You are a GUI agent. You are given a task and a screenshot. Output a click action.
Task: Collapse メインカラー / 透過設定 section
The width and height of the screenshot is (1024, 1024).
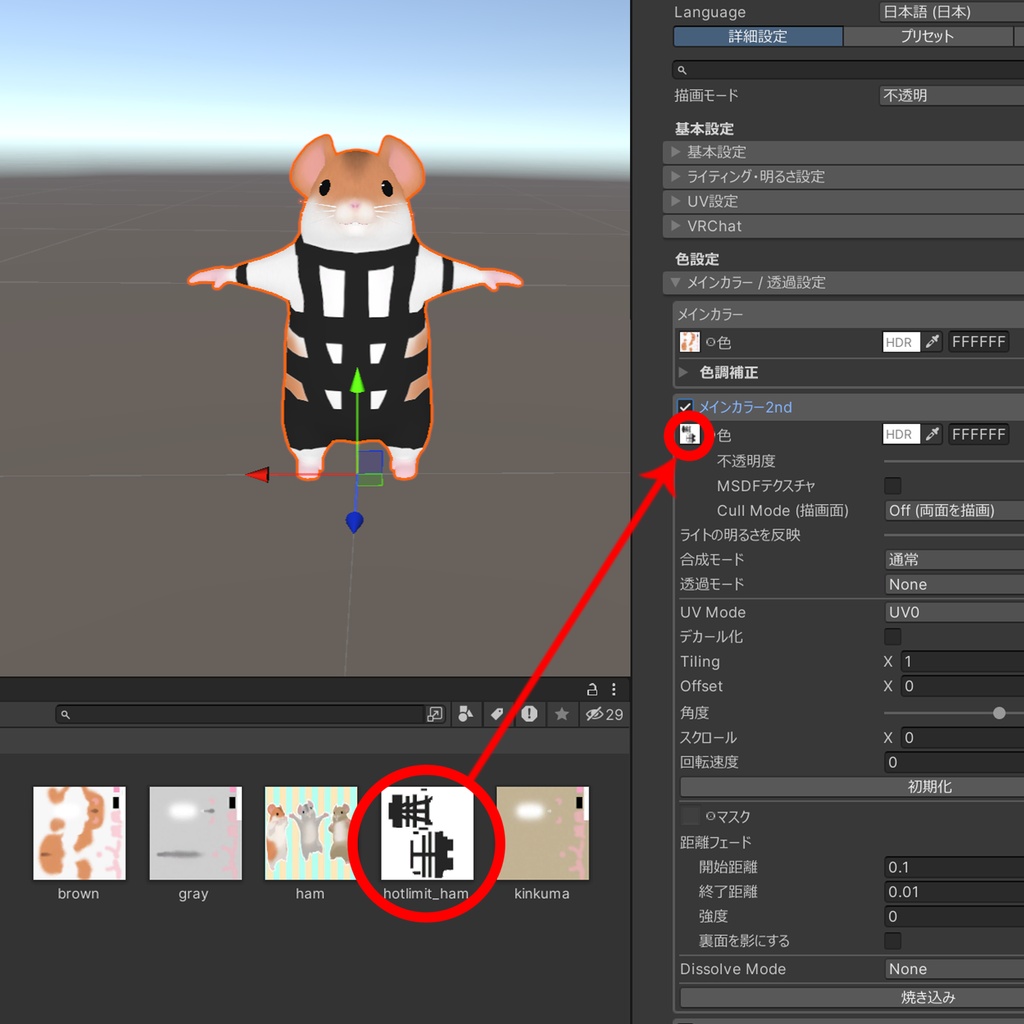coord(843,282)
